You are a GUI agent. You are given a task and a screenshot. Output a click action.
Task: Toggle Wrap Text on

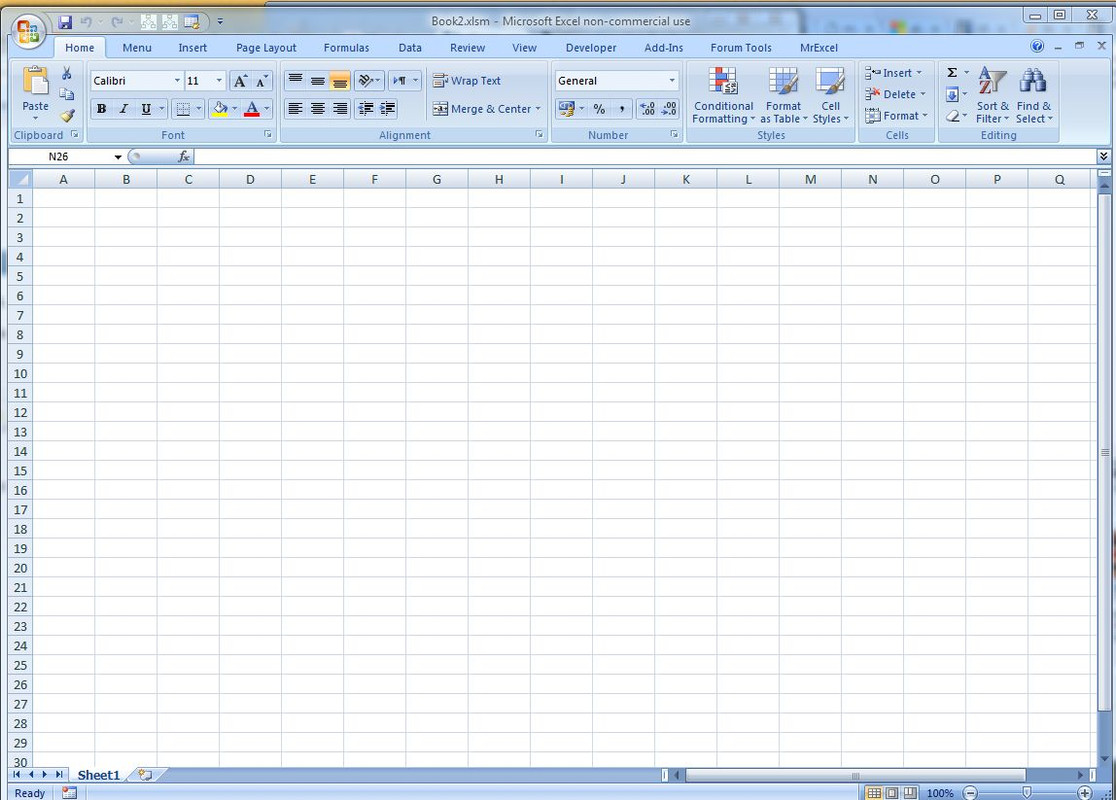click(x=467, y=81)
